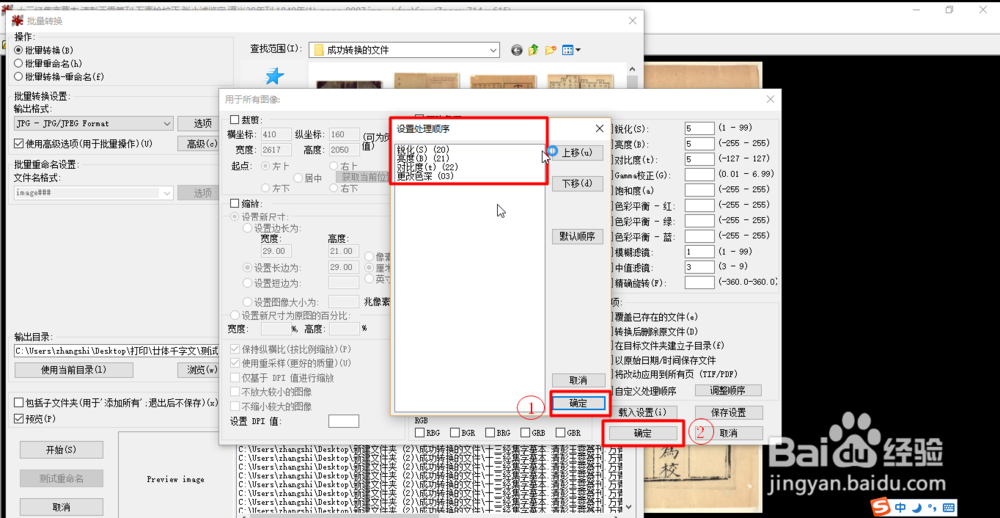Open the 输出格式 JPG format dropdown
The image size is (1000, 518).
tap(93, 123)
